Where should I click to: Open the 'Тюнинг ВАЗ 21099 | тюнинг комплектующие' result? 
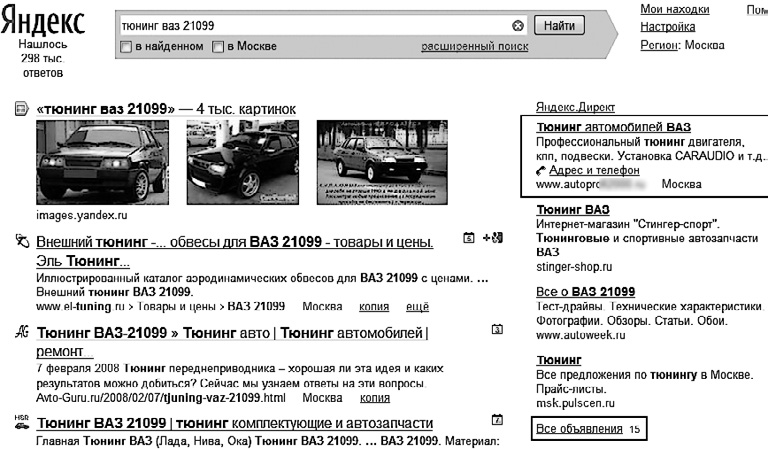[x=235, y=423]
